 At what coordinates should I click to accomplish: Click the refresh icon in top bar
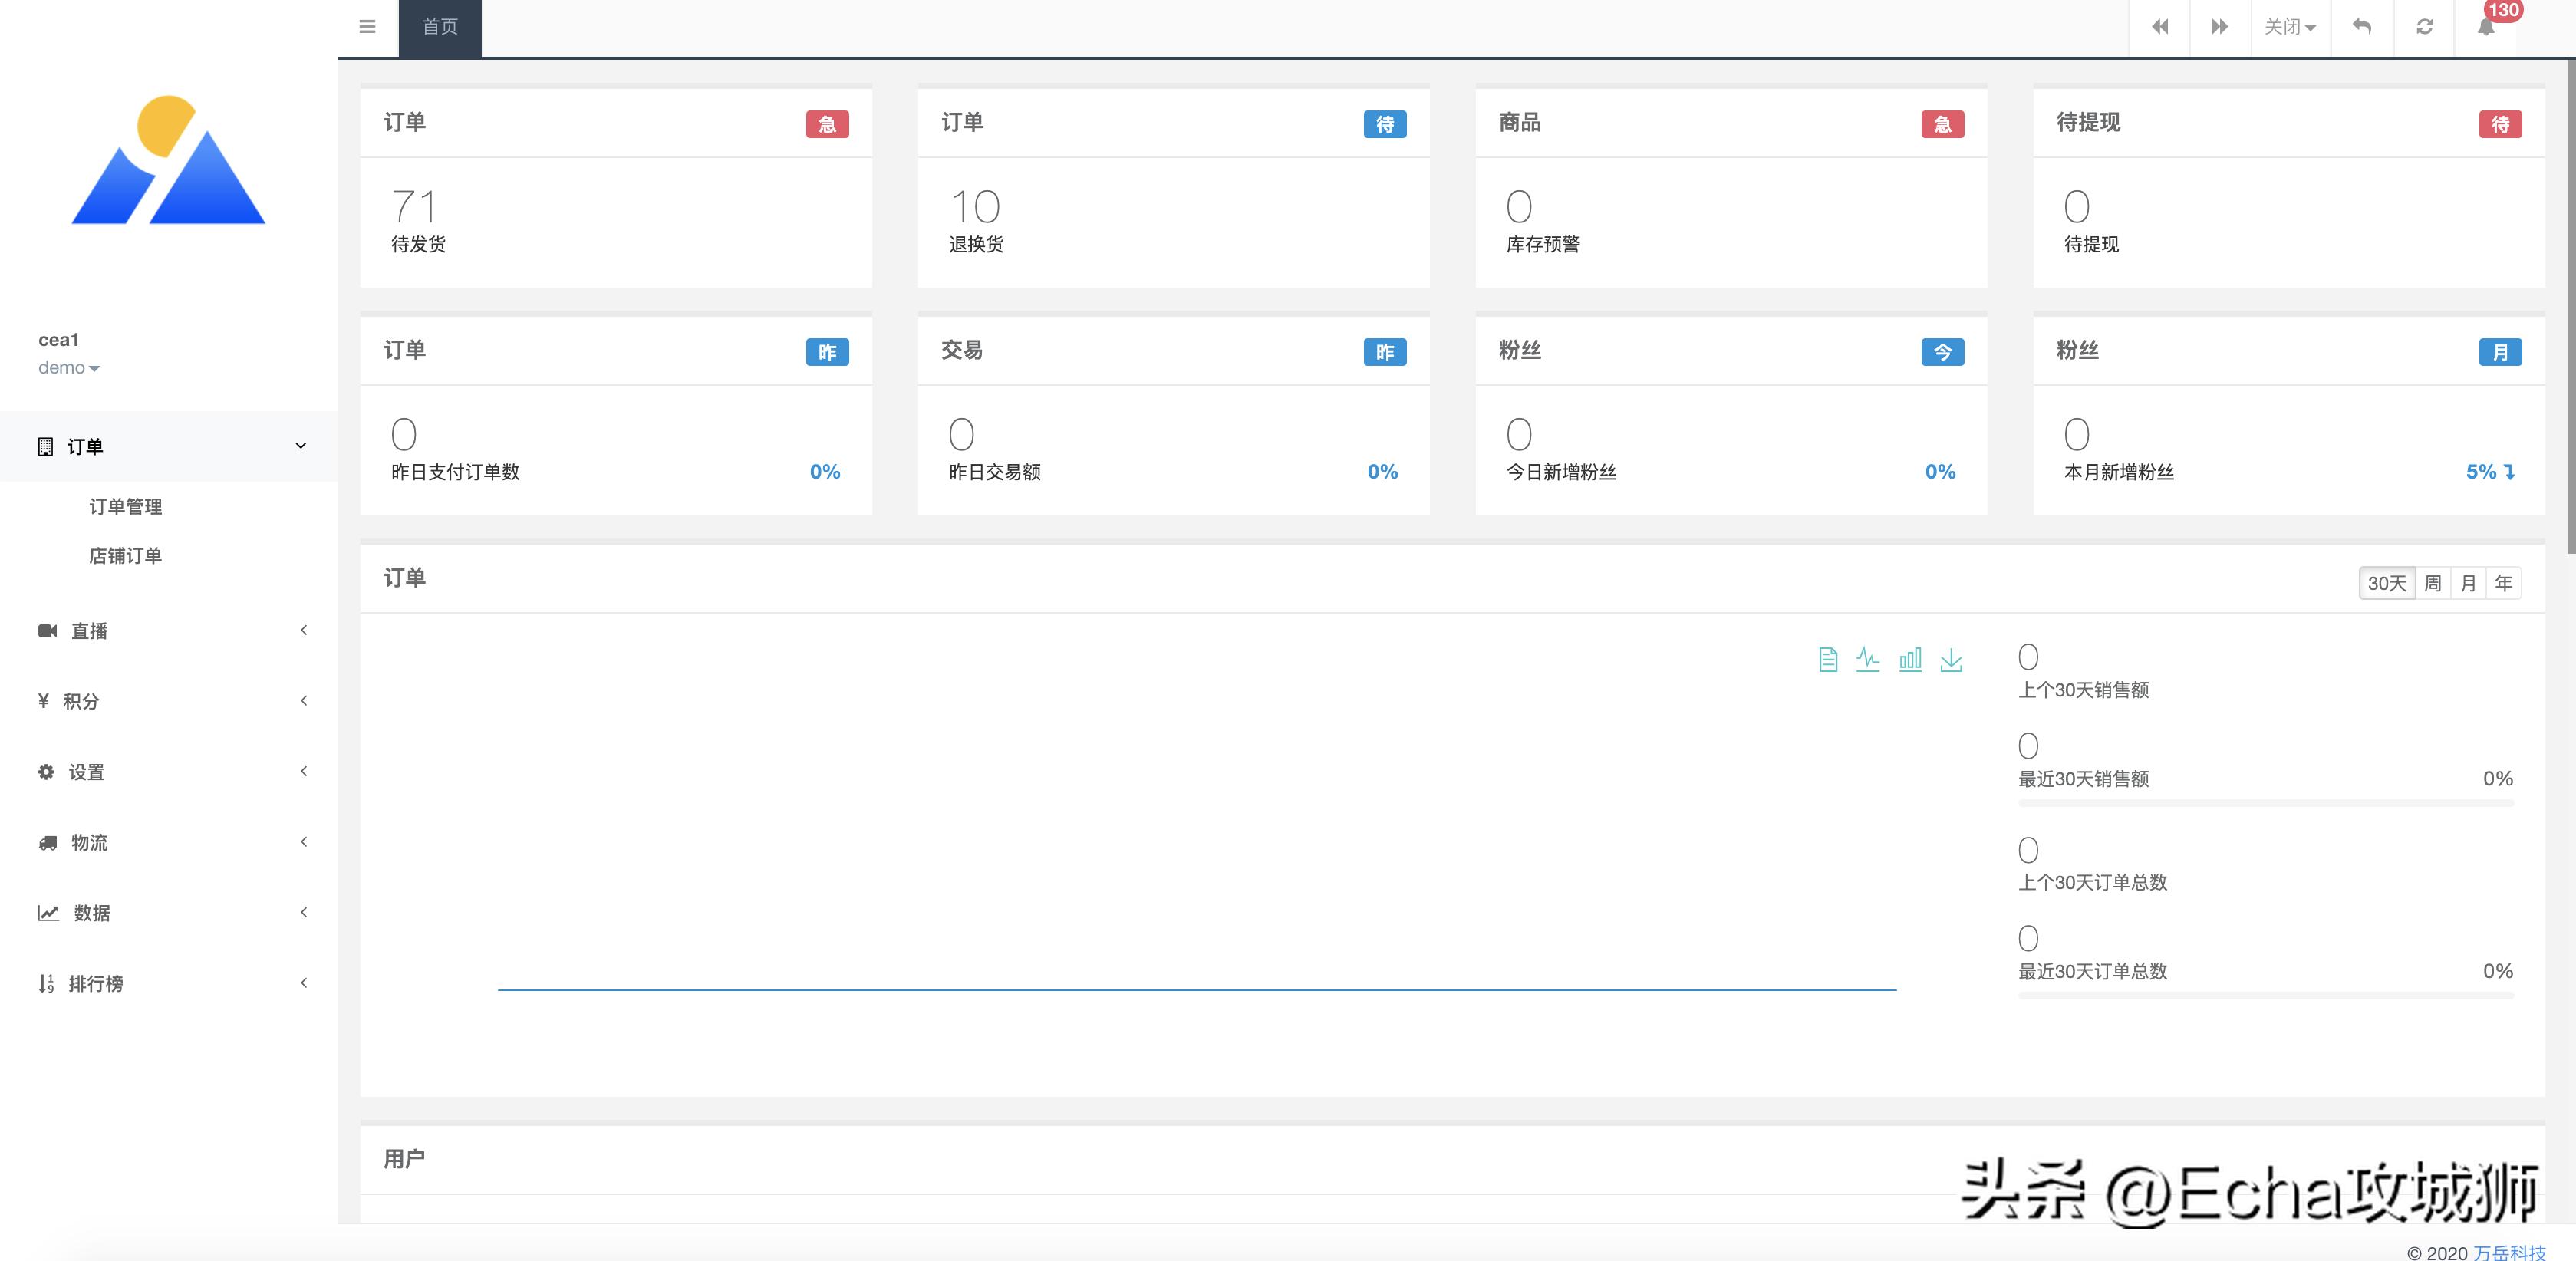point(2424,27)
